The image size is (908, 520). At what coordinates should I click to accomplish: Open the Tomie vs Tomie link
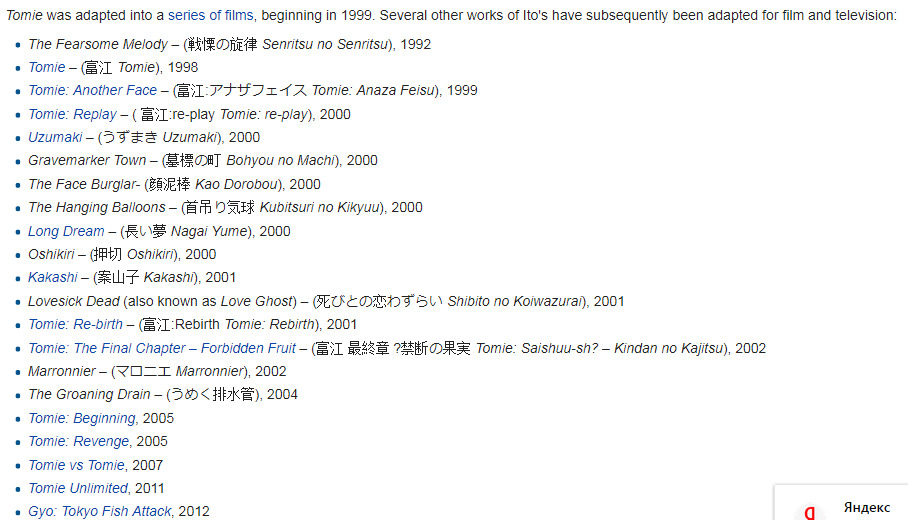(x=76, y=465)
